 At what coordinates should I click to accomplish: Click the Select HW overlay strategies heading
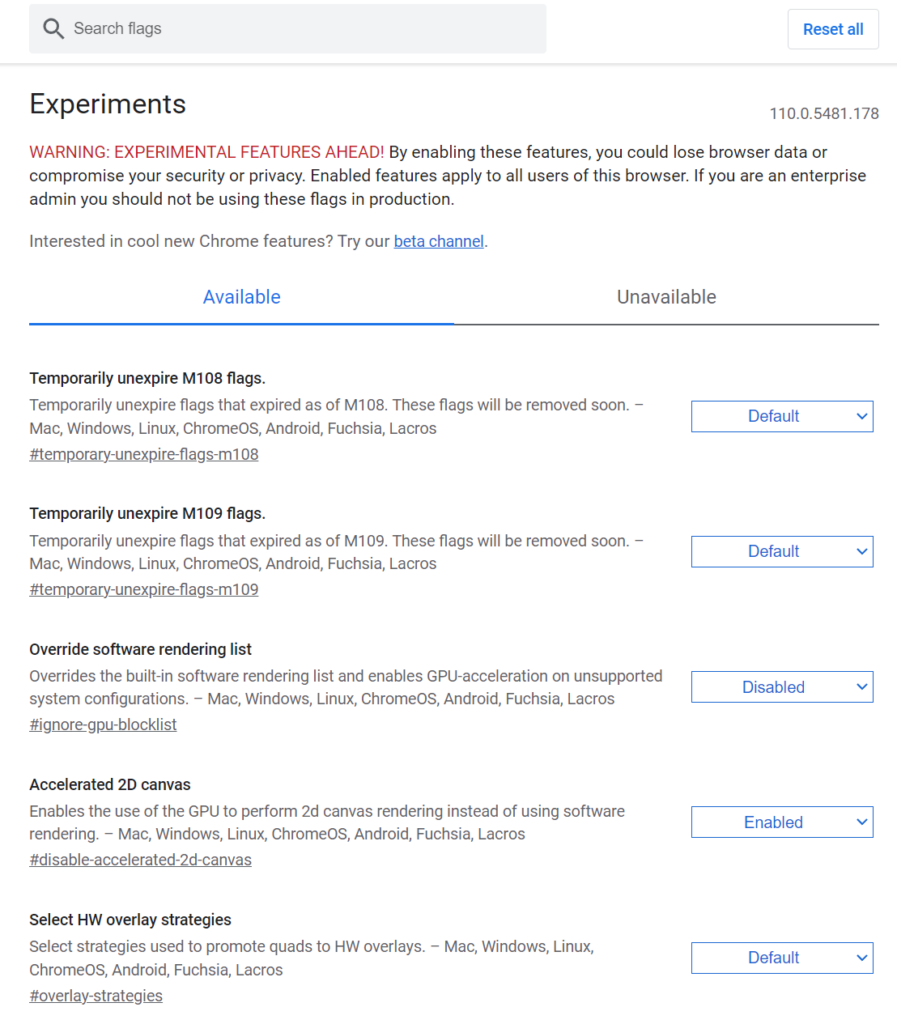click(x=130, y=920)
